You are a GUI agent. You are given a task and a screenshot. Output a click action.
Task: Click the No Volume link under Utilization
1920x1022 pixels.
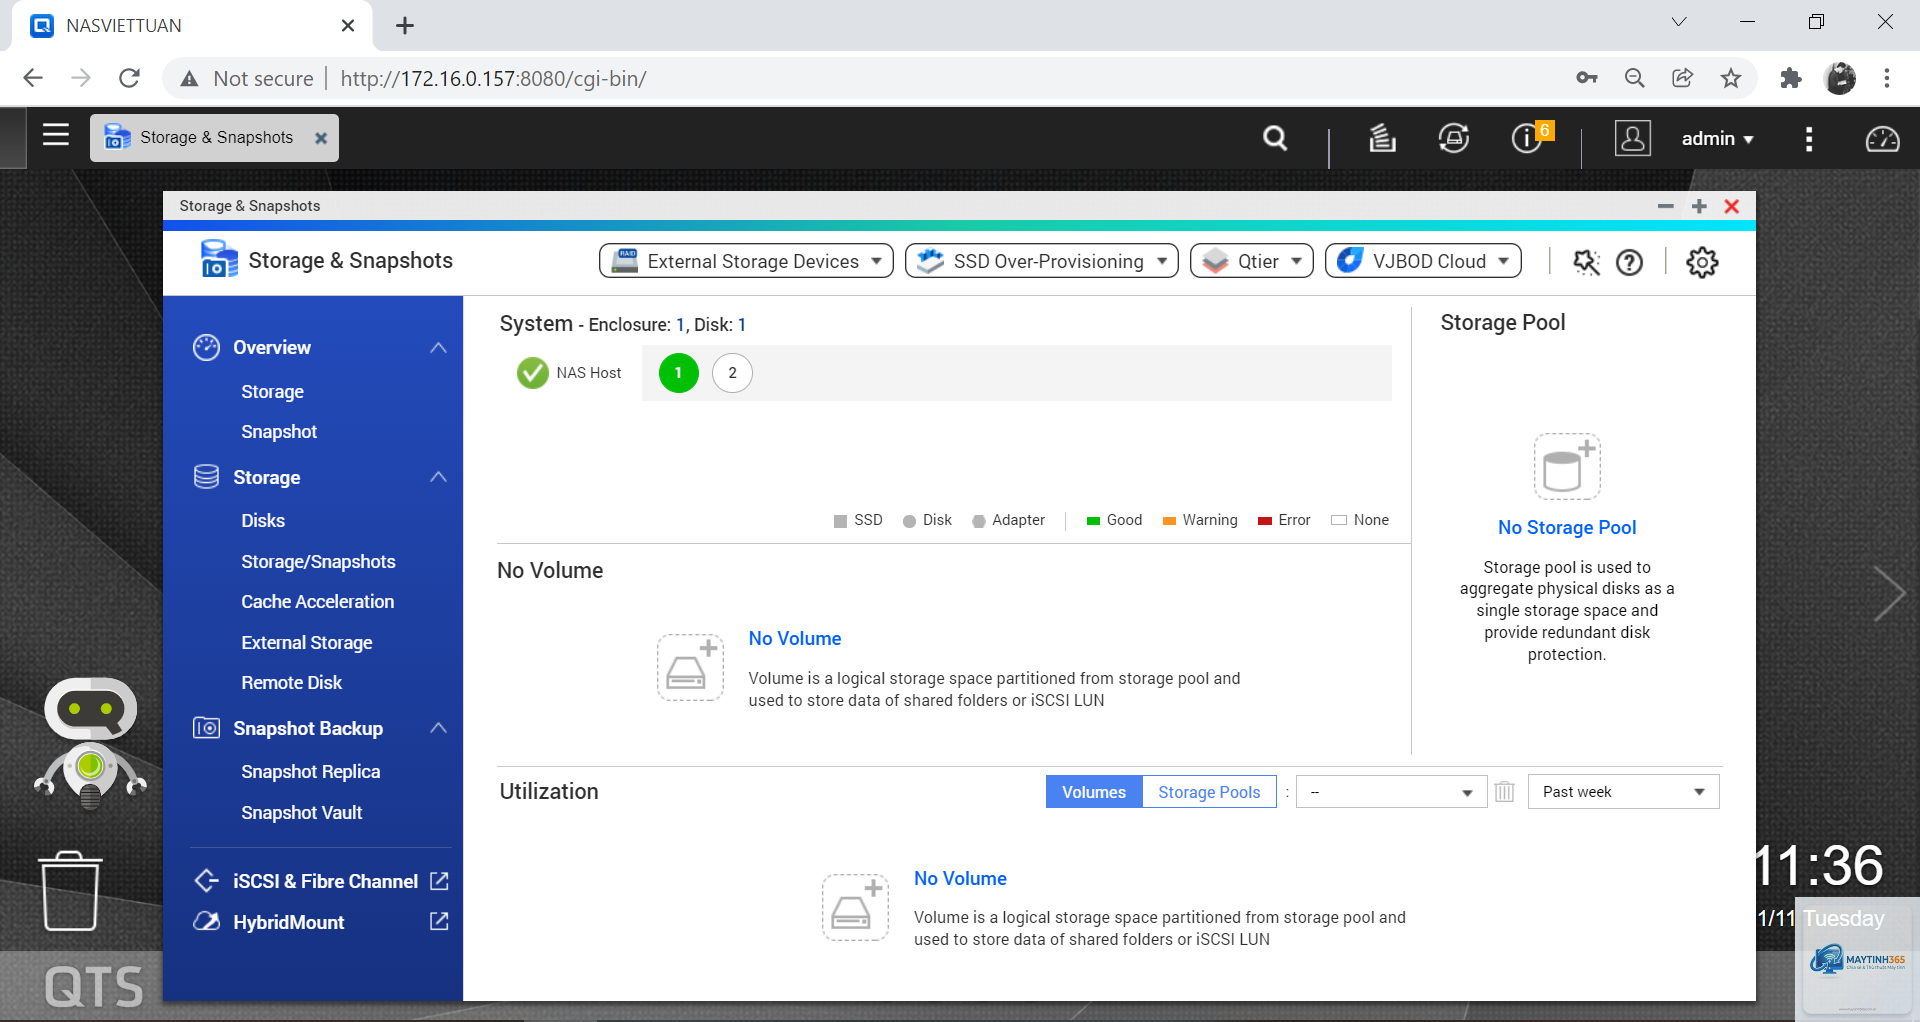[960, 878]
